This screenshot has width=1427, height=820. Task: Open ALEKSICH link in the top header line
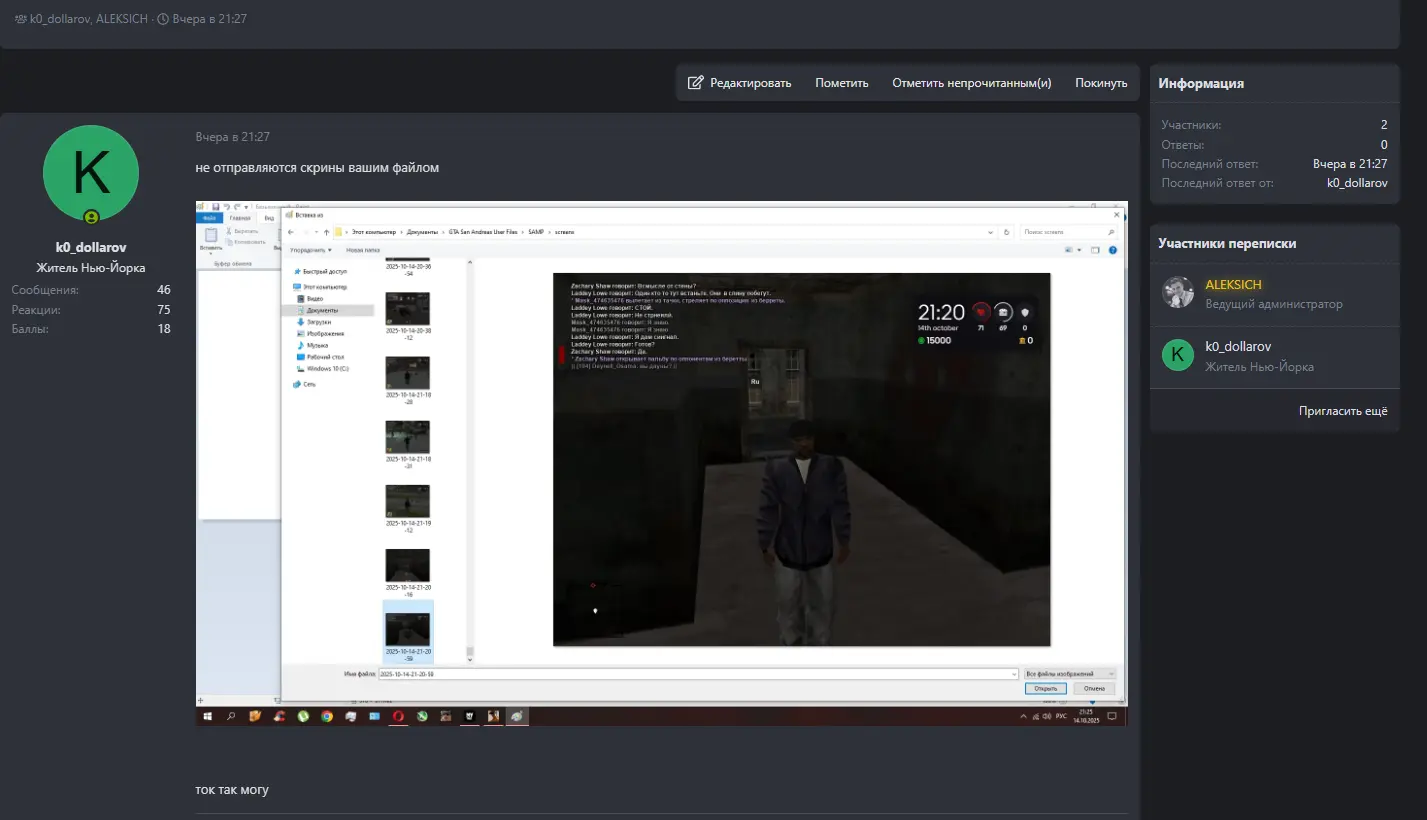(122, 19)
